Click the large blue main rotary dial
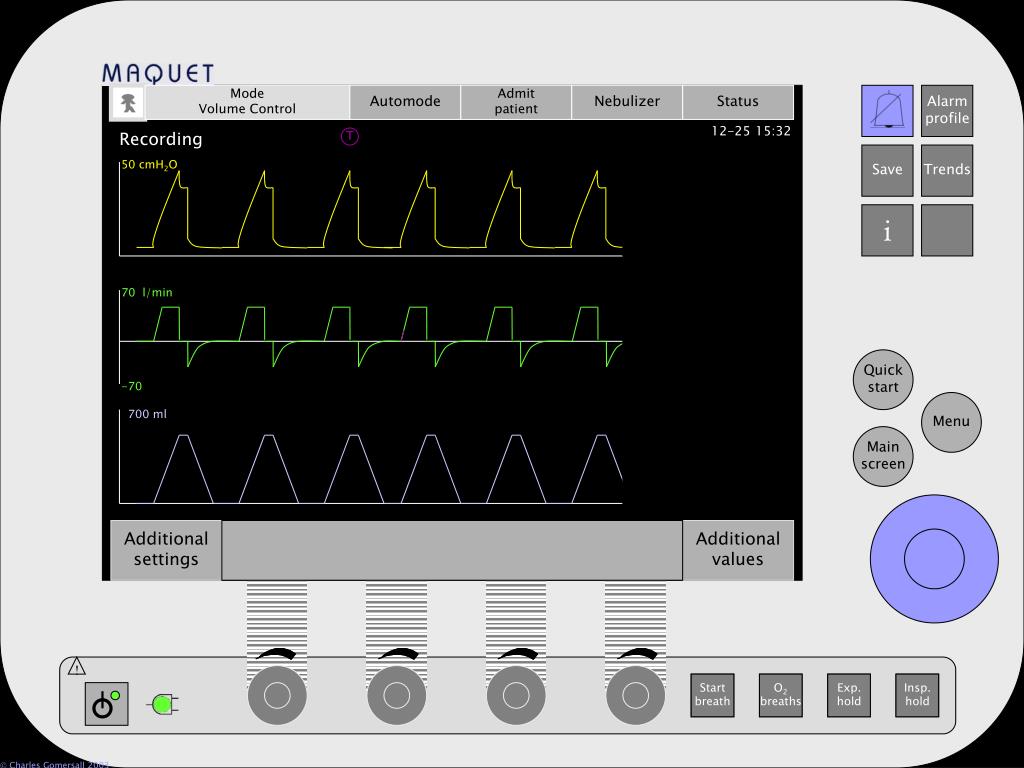Image resolution: width=1024 pixels, height=768 pixels. click(934, 558)
